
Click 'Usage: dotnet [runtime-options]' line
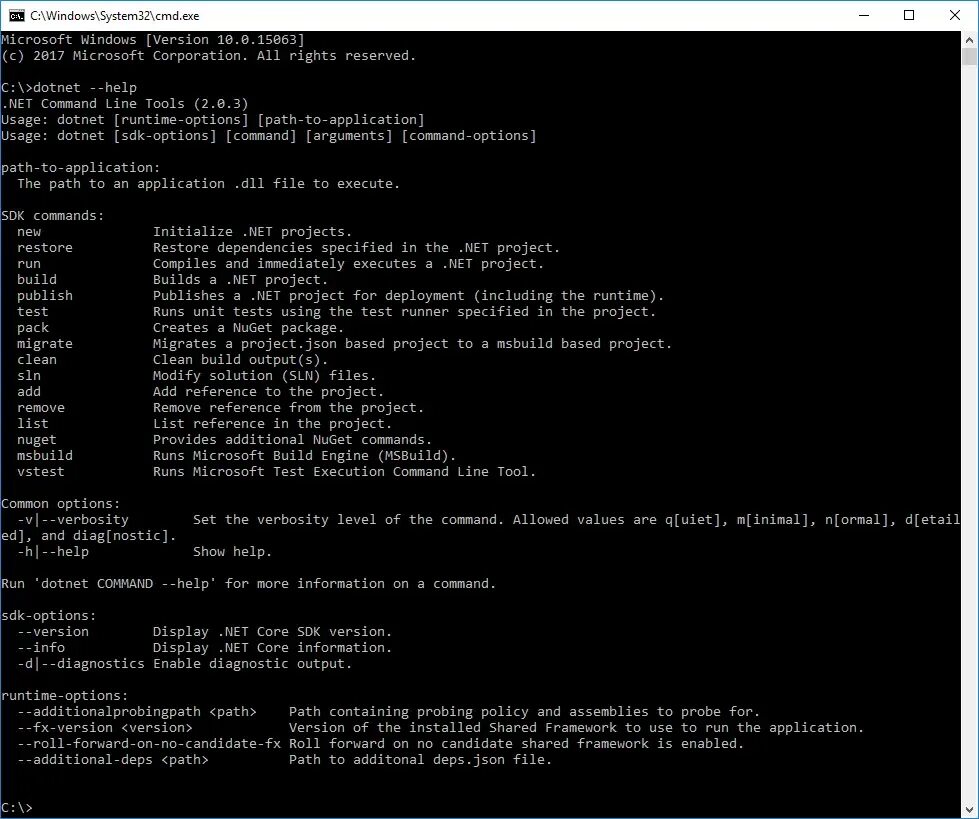[213, 120]
